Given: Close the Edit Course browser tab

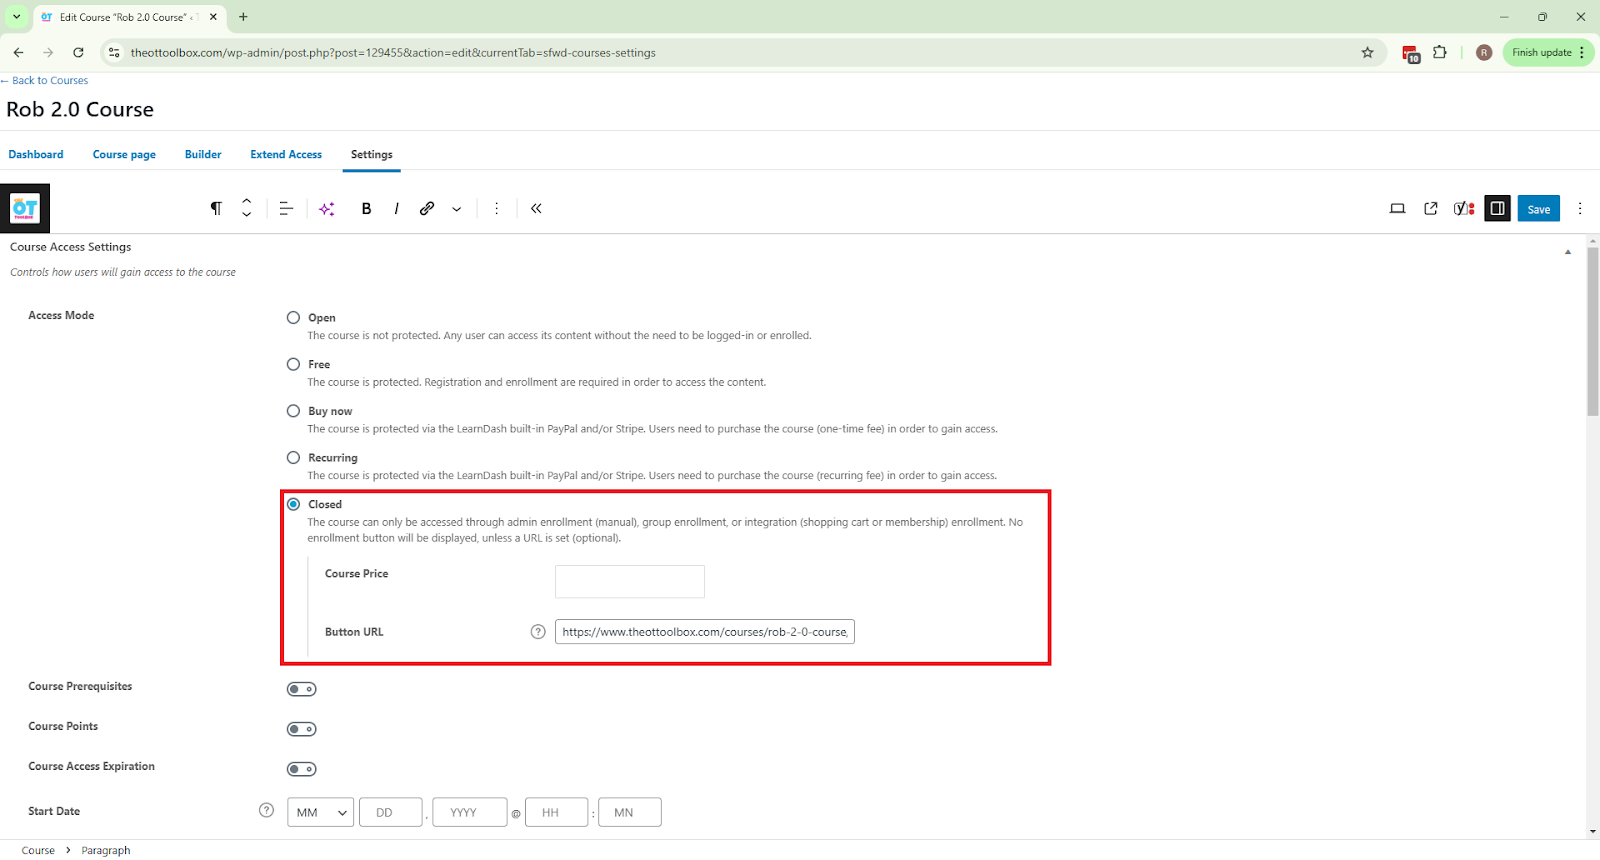Looking at the screenshot, I should 213,16.
